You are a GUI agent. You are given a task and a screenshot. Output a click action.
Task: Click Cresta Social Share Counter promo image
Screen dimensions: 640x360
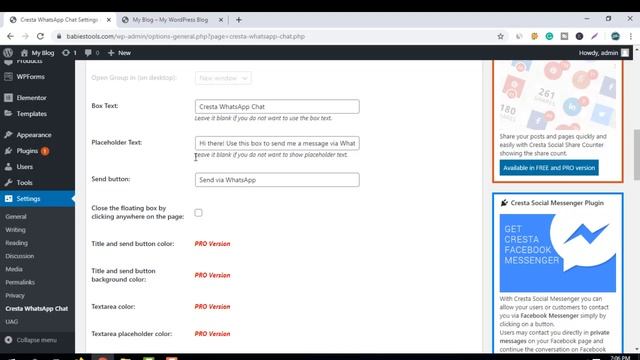pyautogui.click(x=558, y=95)
